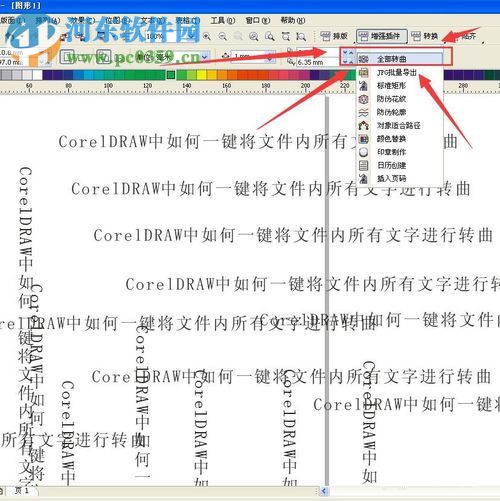This screenshot has height=501, width=500.
Task: Expand the units dropdown arrow
Action: (205, 57)
